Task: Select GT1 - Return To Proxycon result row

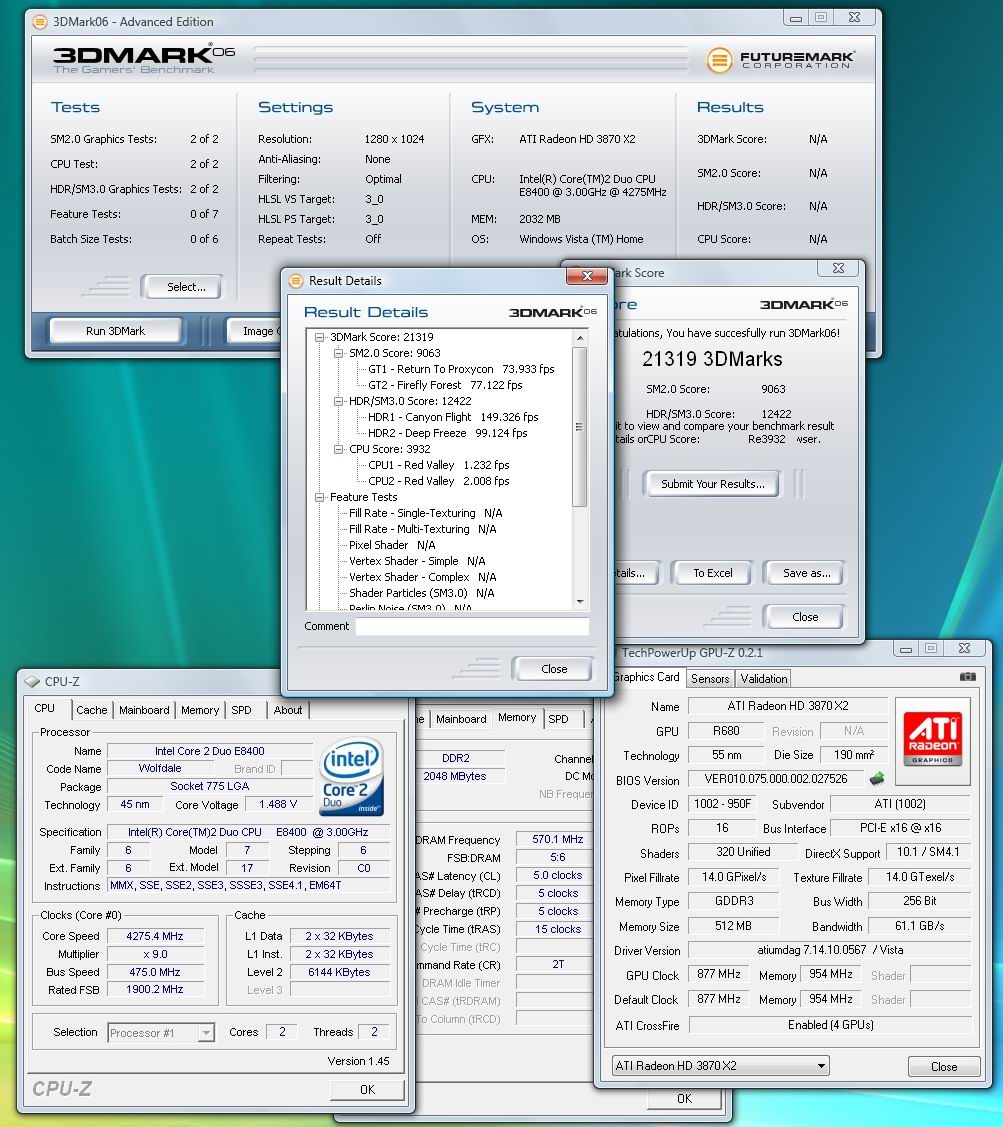Action: [461, 369]
